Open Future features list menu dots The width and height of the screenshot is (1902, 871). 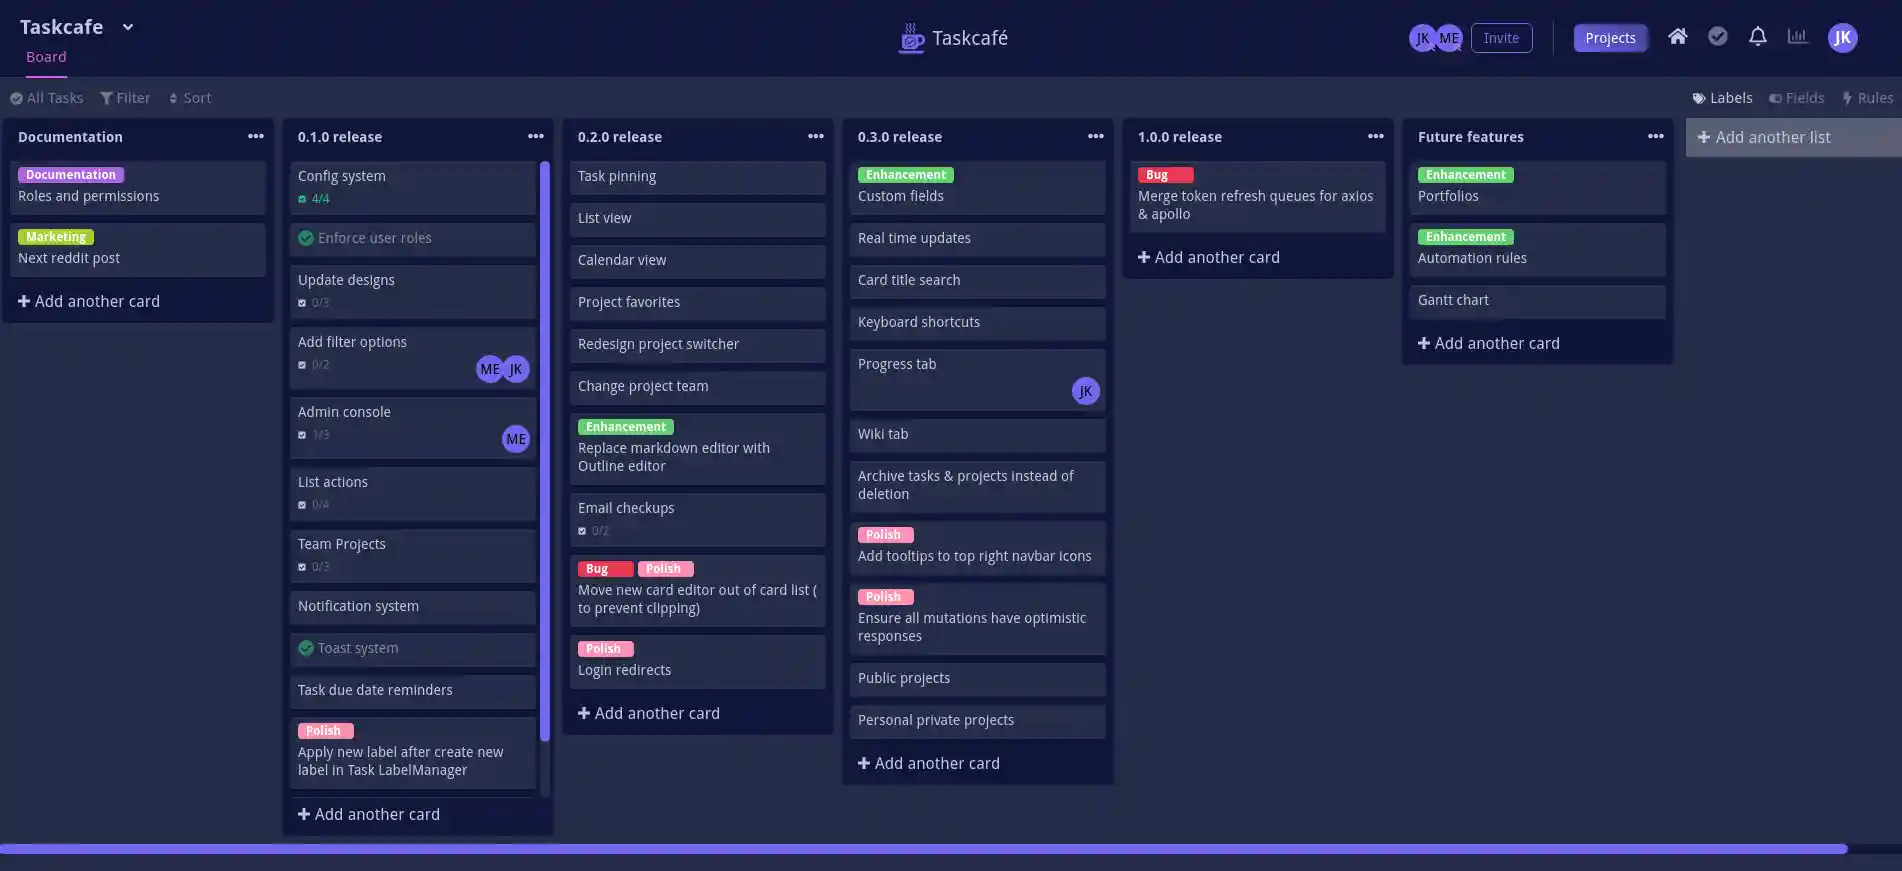pyautogui.click(x=1656, y=136)
